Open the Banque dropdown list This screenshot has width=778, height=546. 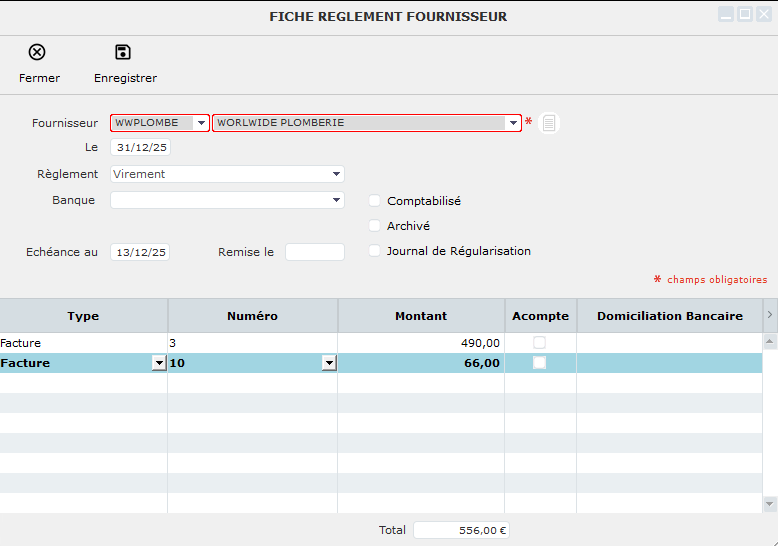[x=337, y=200]
